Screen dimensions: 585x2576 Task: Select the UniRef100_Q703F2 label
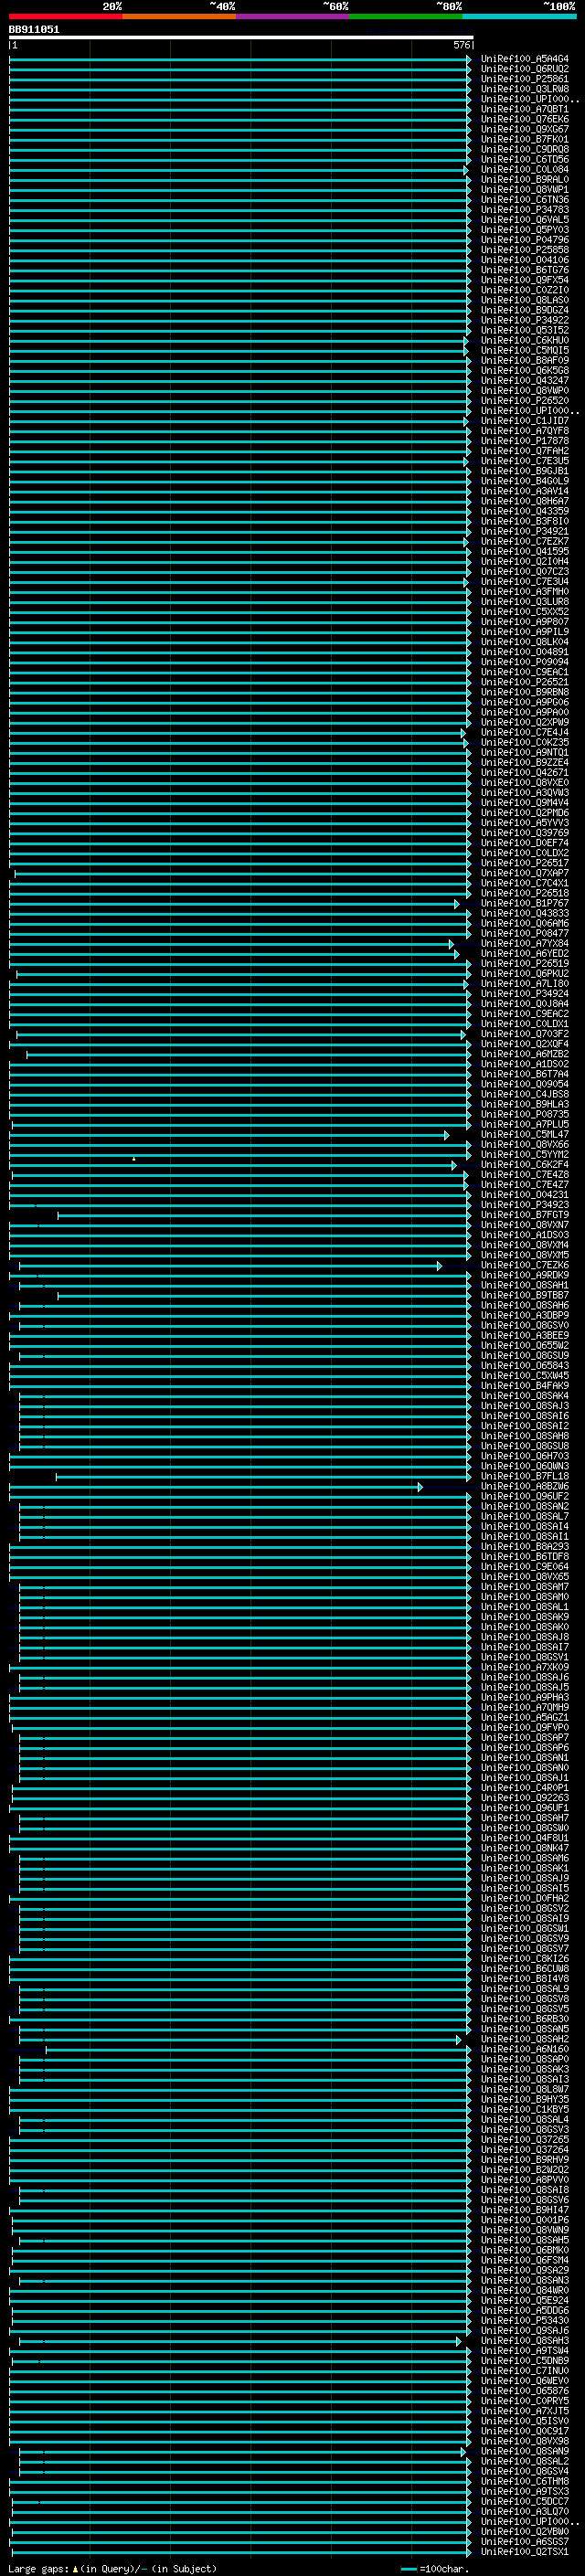point(524,1033)
